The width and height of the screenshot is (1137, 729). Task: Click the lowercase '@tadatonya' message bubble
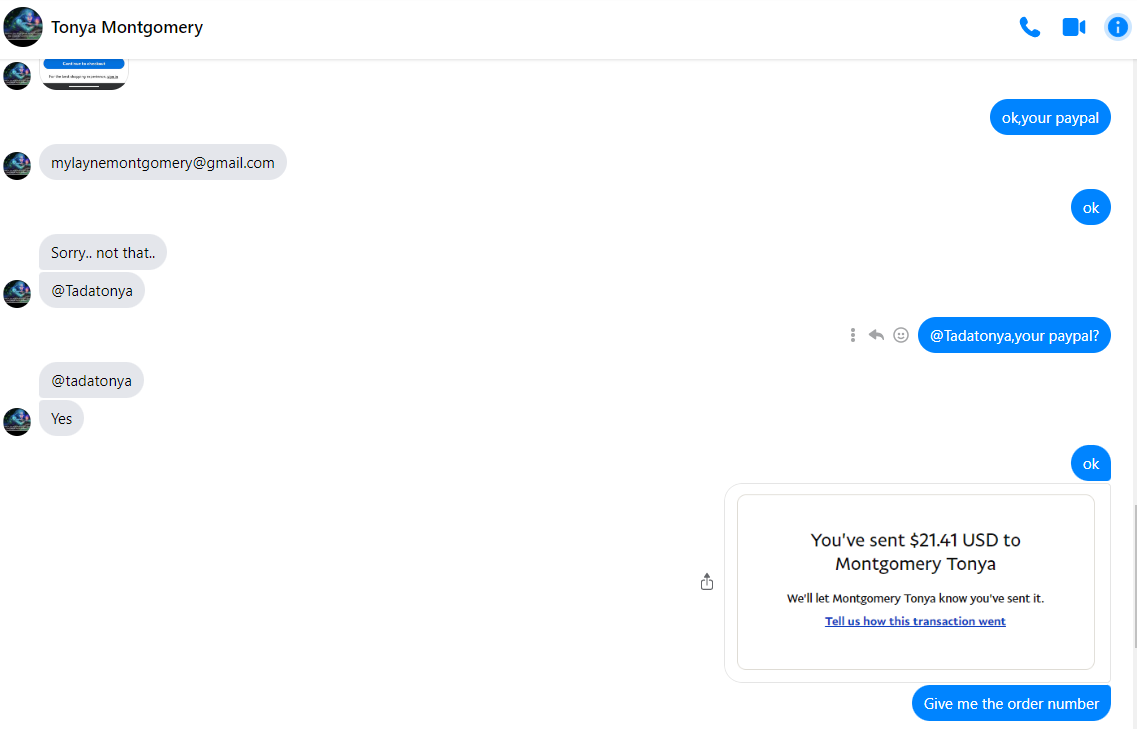pyautogui.click(x=91, y=381)
